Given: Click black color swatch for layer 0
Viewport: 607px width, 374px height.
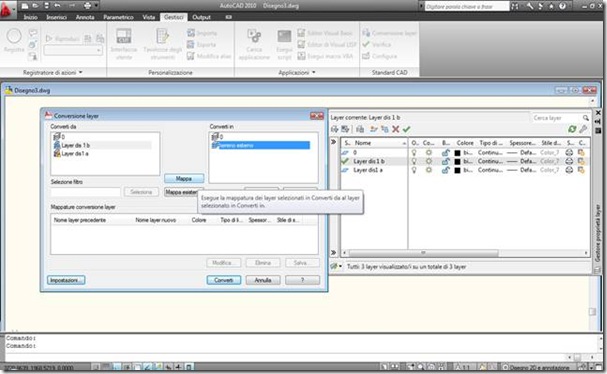Looking at the screenshot, I should pos(457,153).
